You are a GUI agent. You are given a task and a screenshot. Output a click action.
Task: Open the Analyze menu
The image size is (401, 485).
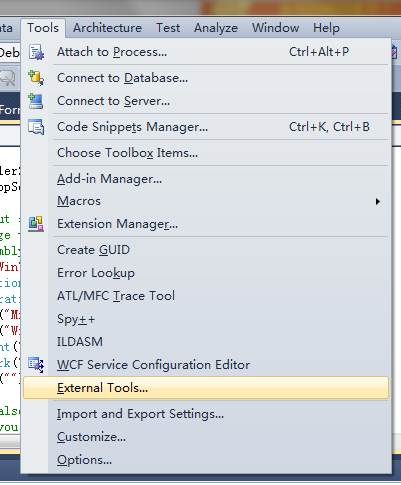pos(216,28)
